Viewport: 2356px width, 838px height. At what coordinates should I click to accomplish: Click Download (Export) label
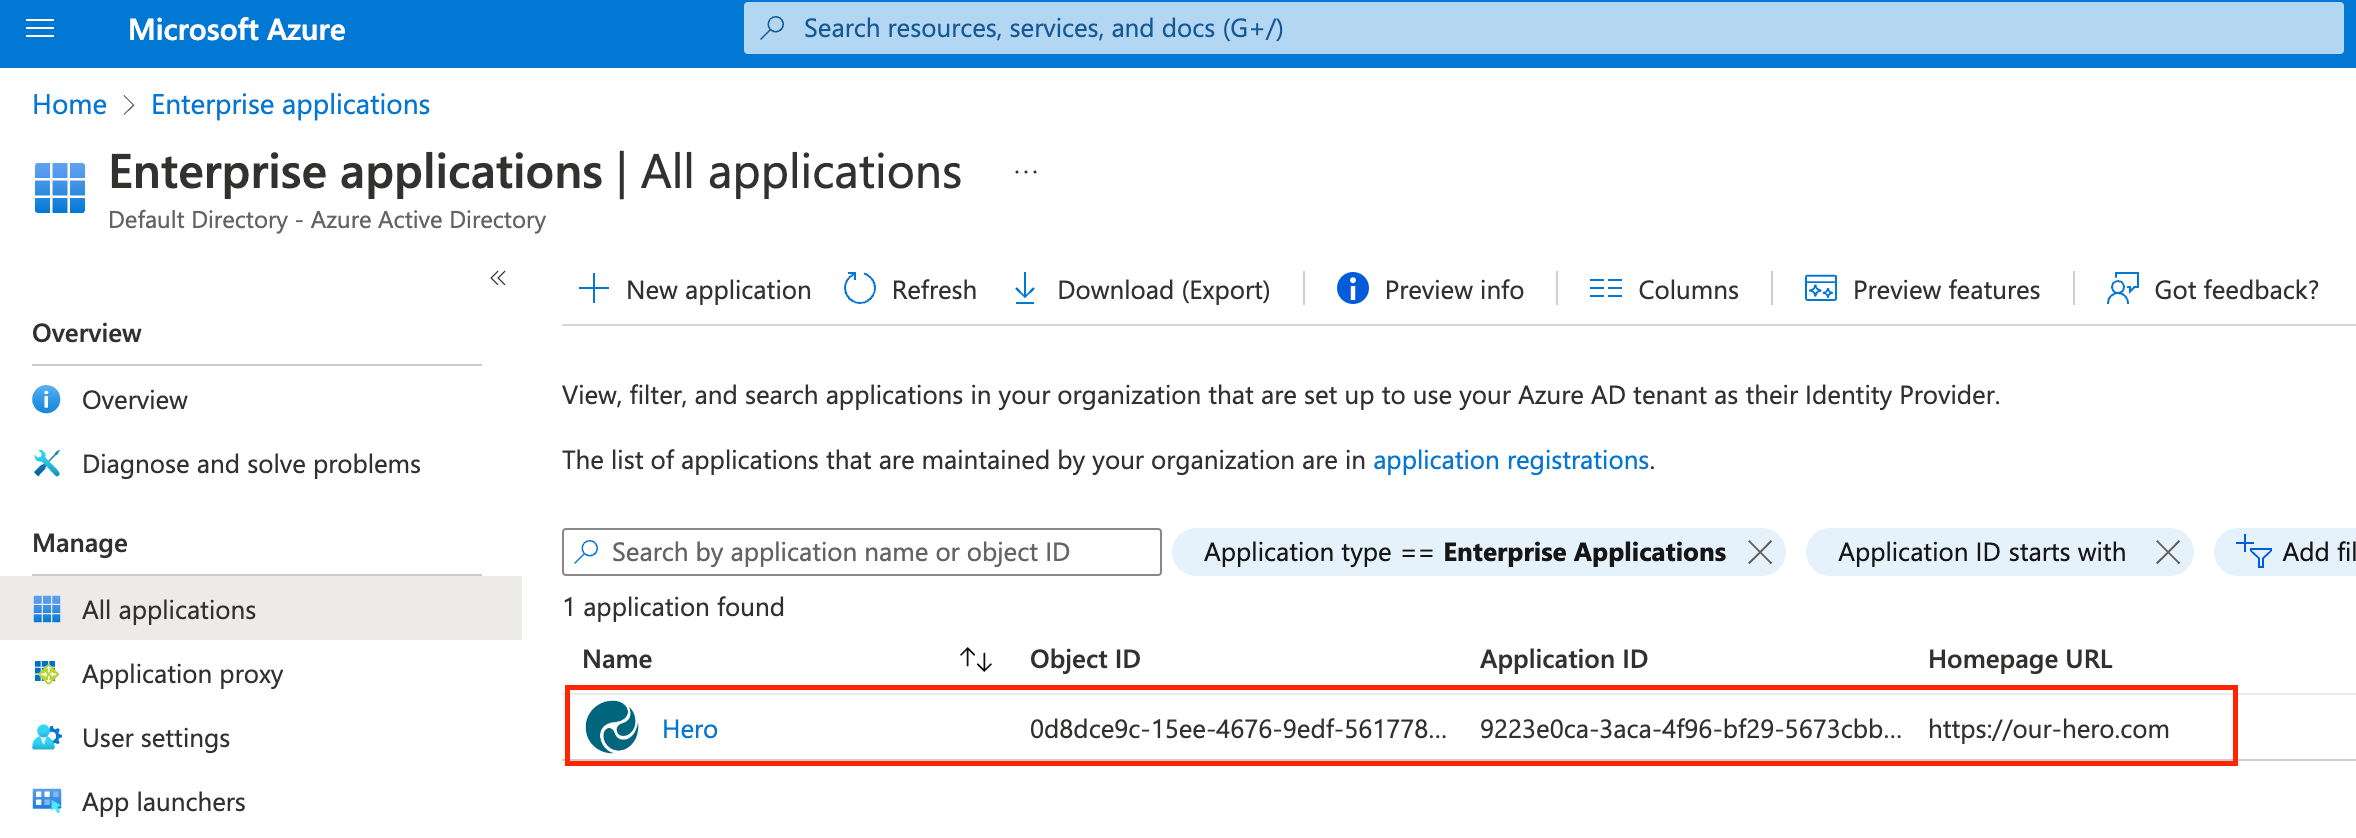1164,290
